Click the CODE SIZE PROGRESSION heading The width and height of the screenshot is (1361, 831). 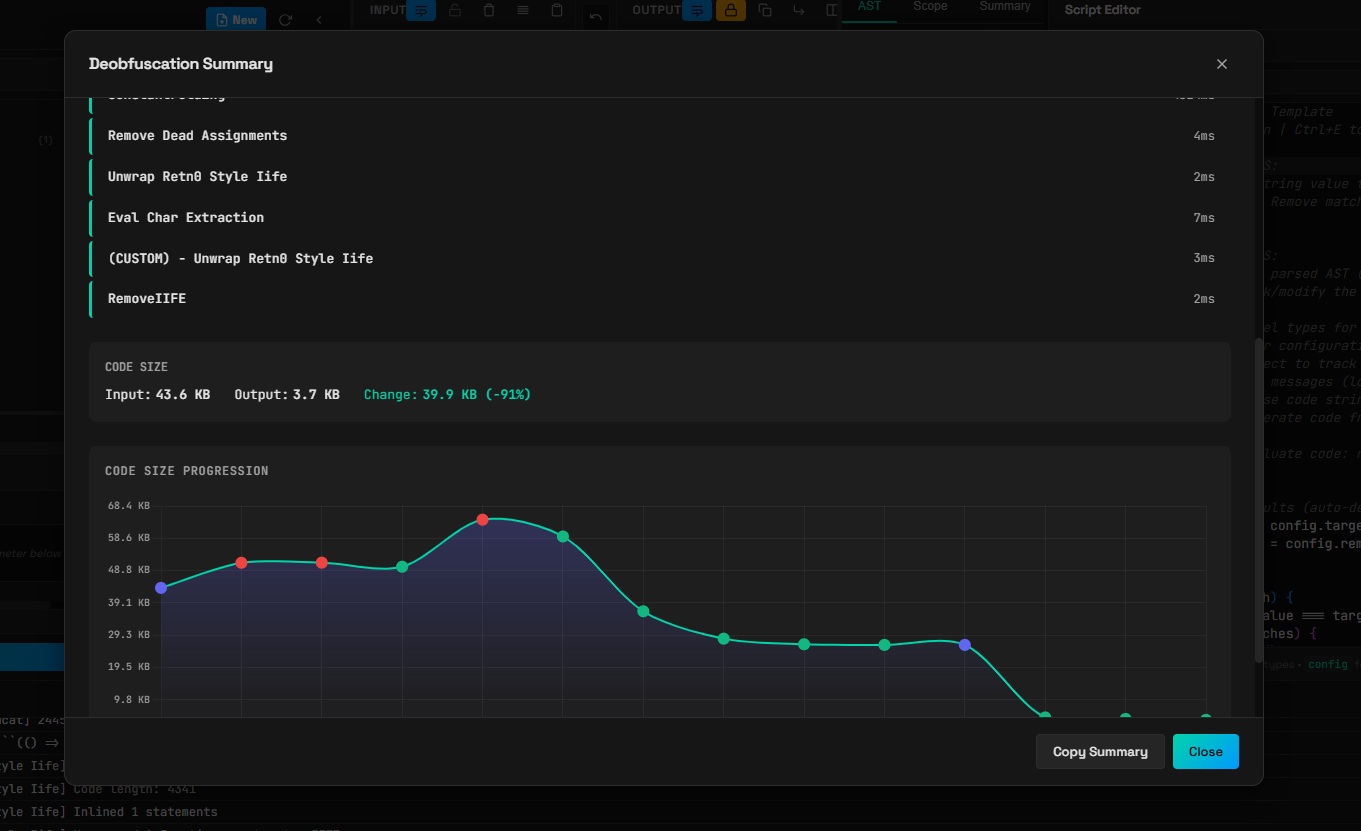[186, 471]
